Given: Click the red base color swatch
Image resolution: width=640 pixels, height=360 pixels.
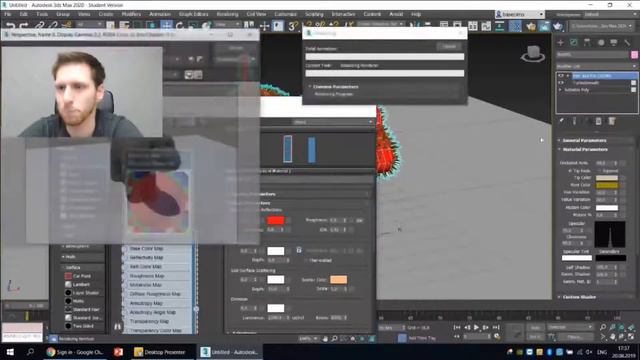Looking at the screenshot, I should pyautogui.click(x=276, y=220).
